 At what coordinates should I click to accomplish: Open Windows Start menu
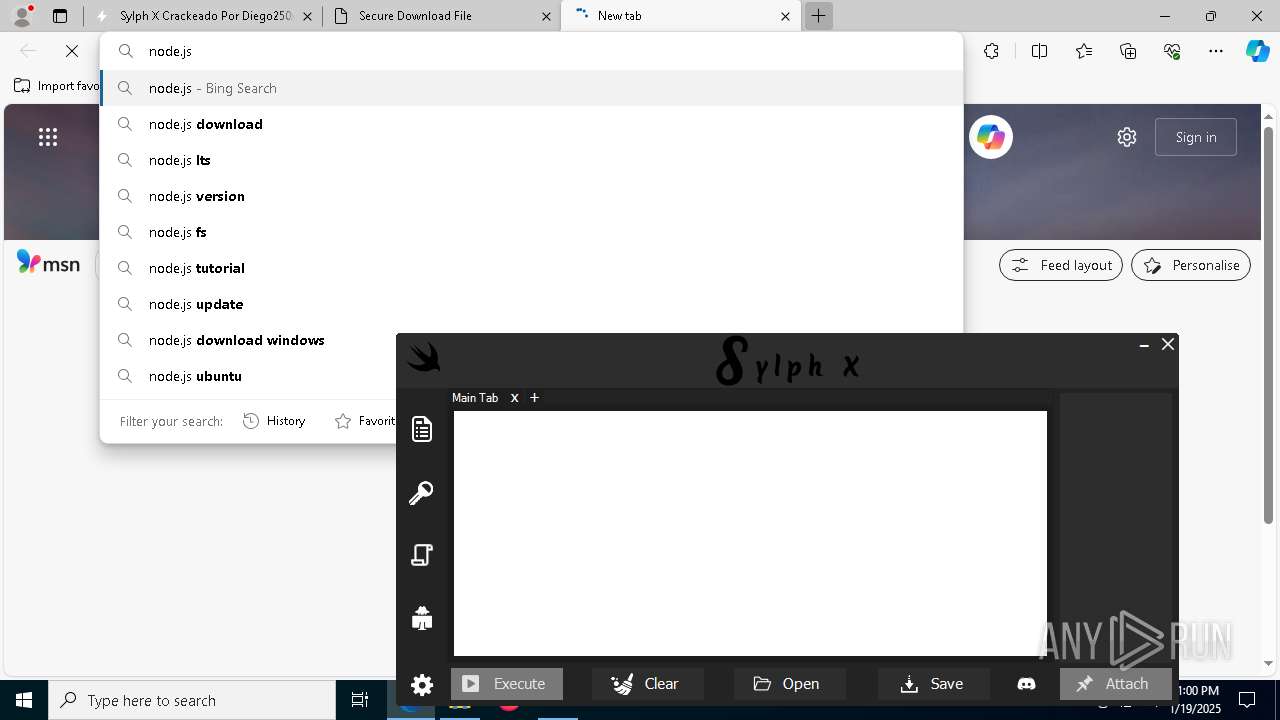point(24,700)
